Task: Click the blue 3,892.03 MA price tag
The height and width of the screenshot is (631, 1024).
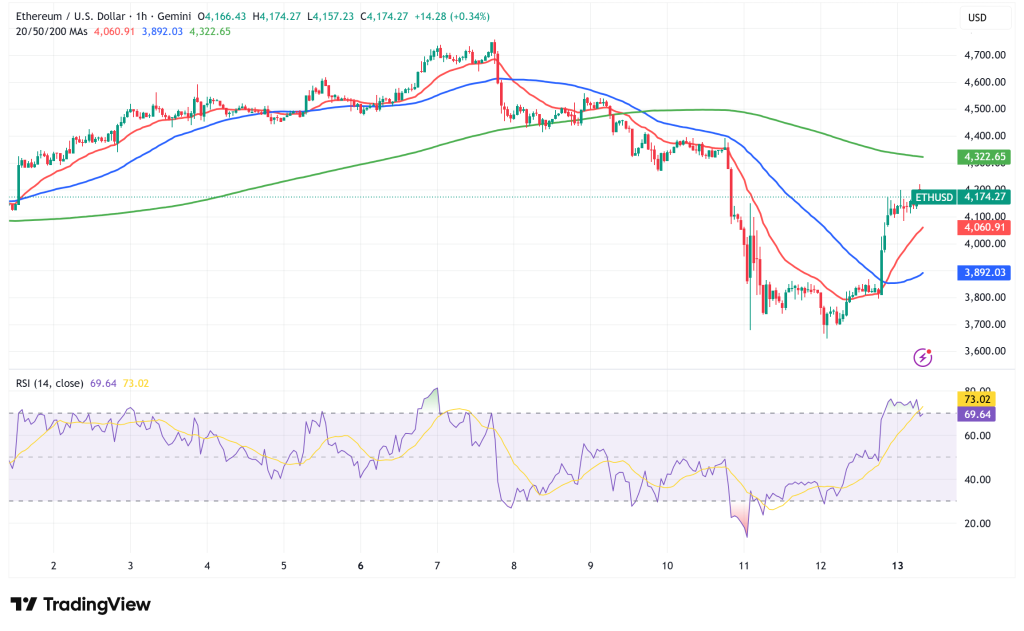Action: click(x=983, y=273)
